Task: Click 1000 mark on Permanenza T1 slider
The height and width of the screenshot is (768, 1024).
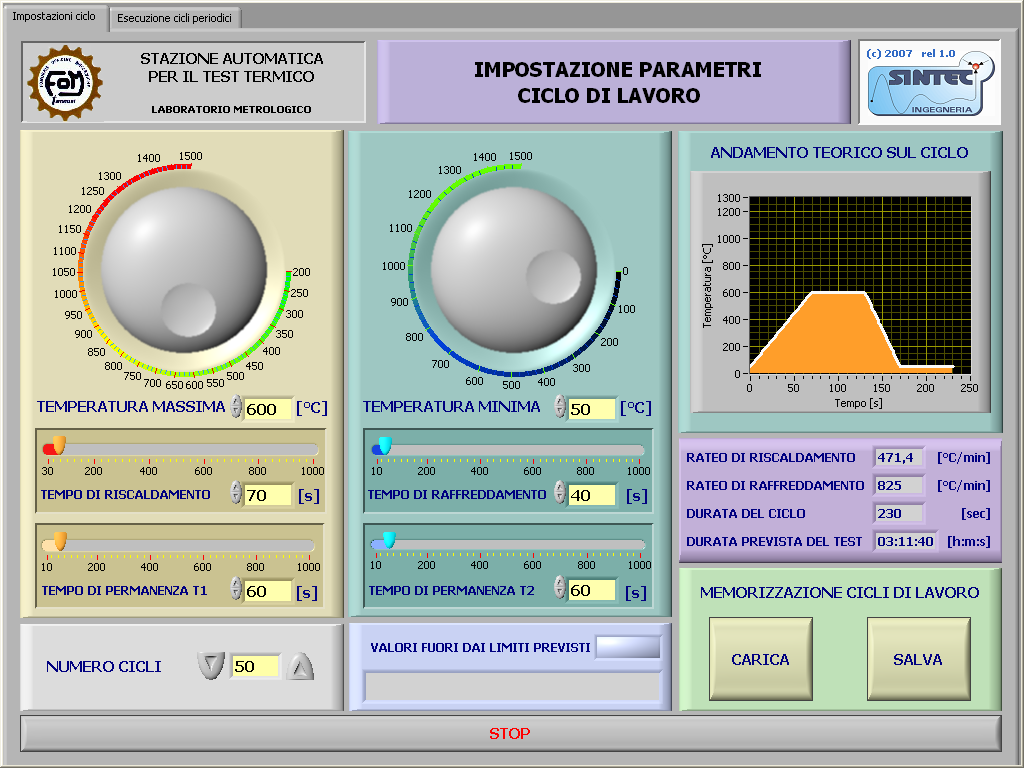Action: [x=308, y=567]
